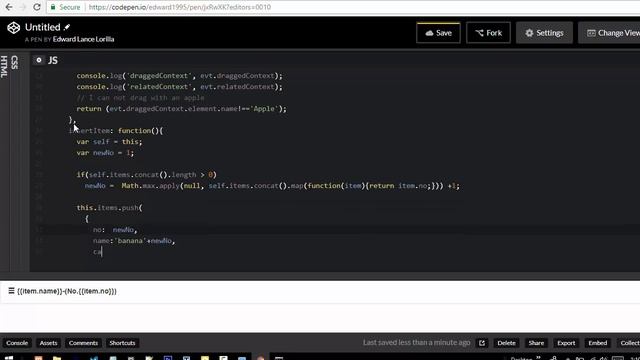Click the 'newNo = Math.max.apply' line
The height and width of the screenshot is (360, 640).
272,186
